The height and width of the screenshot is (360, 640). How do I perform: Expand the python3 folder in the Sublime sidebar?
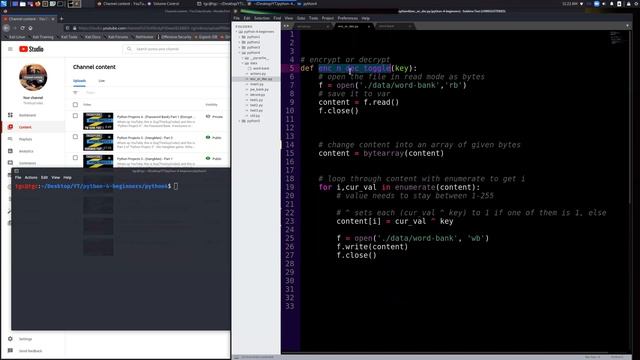point(240,47)
